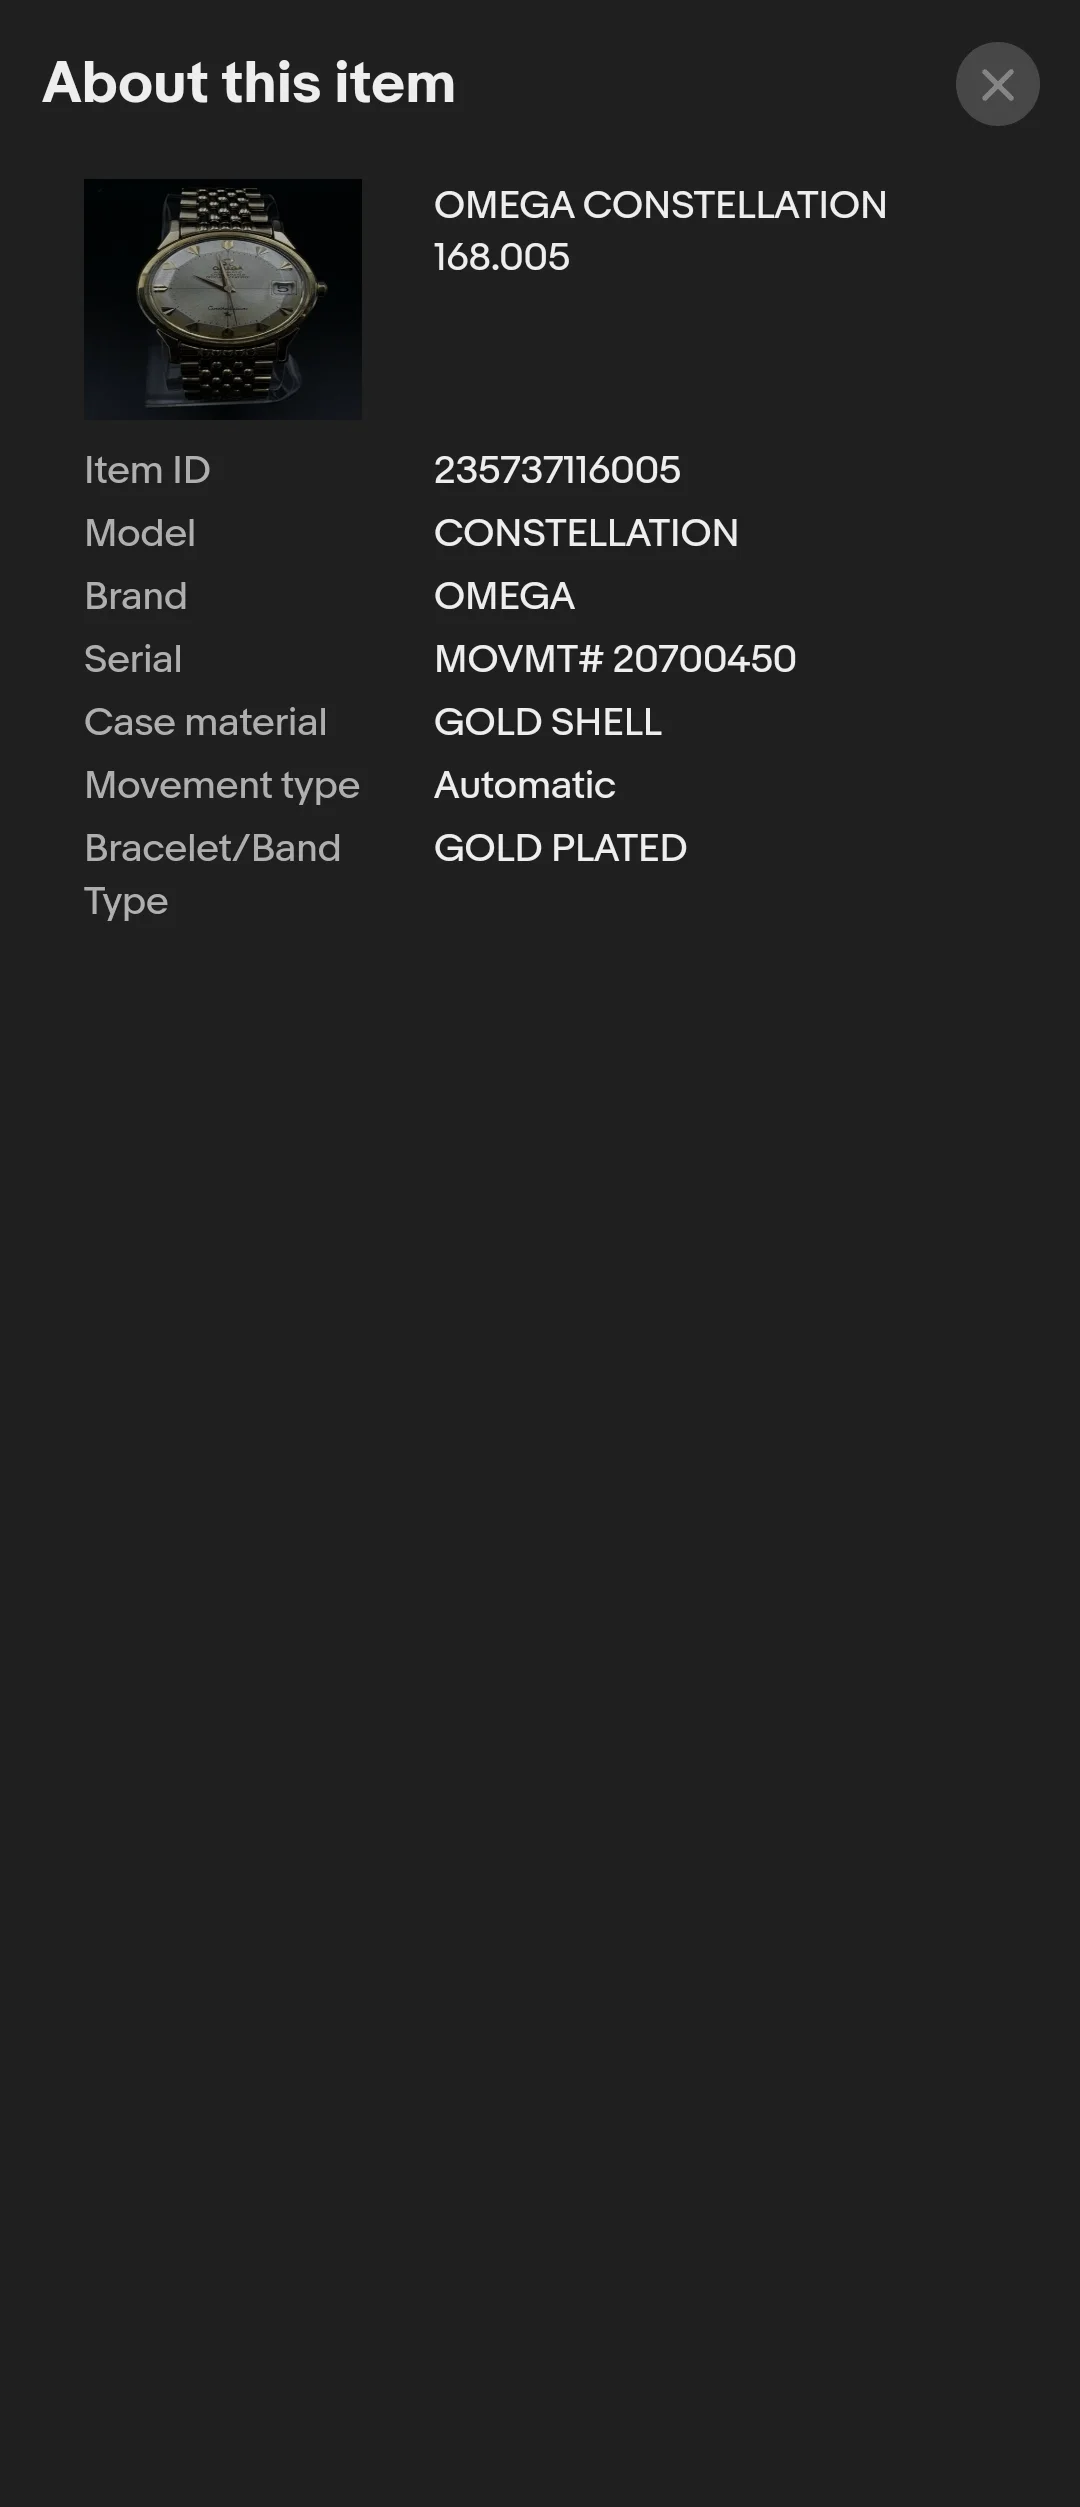Click the Case material label
1080x2507 pixels.
click(205, 722)
